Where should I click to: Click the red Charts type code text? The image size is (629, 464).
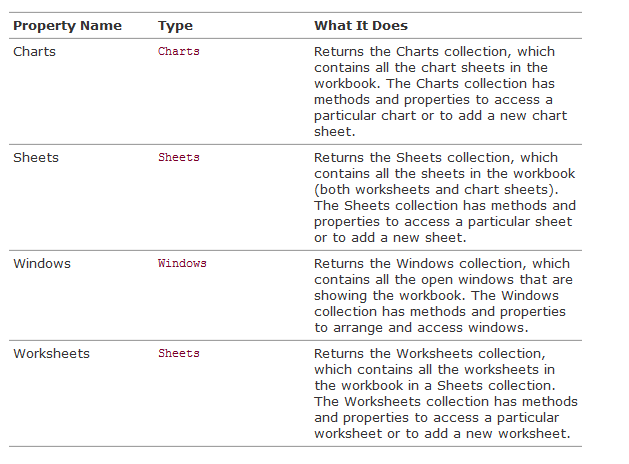pos(179,51)
